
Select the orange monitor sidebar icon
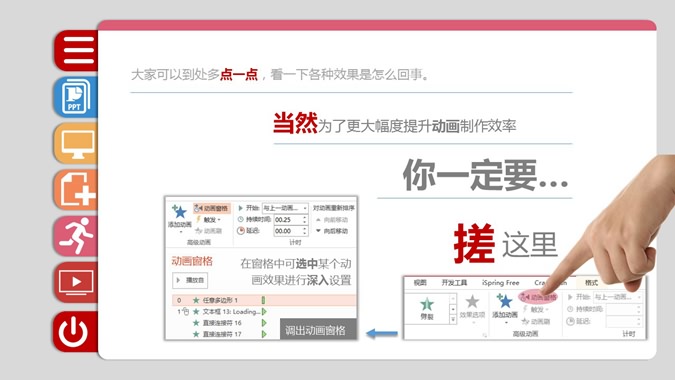77,143
